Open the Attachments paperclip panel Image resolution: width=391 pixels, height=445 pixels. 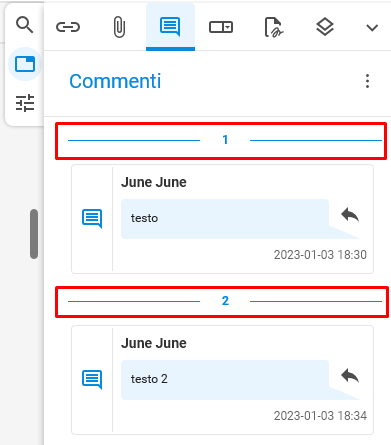(119, 27)
